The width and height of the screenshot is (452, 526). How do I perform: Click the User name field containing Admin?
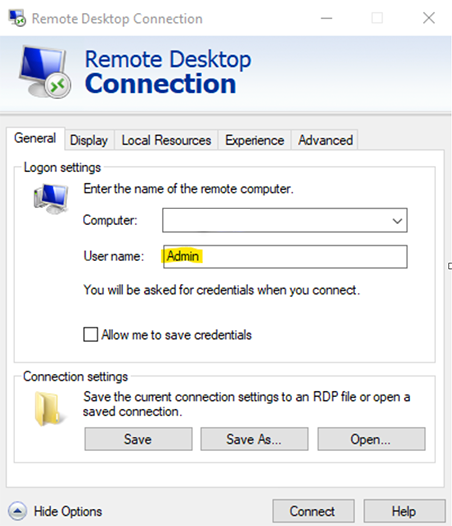(285, 257)
